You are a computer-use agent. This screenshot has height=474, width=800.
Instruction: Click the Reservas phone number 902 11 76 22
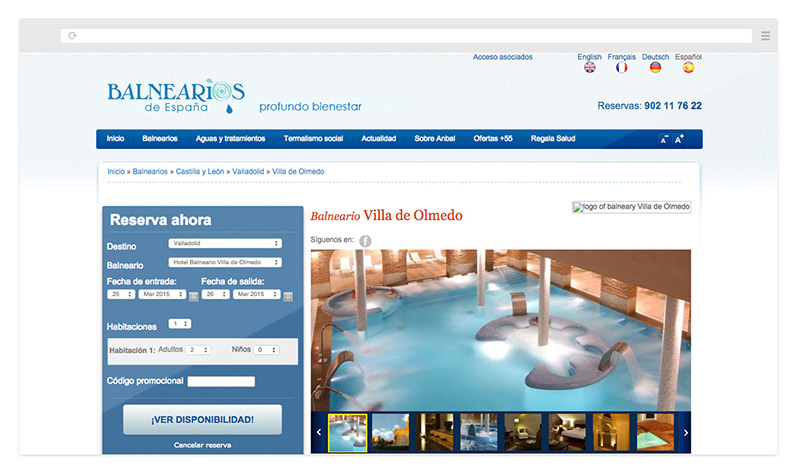[x=673, y=106]
